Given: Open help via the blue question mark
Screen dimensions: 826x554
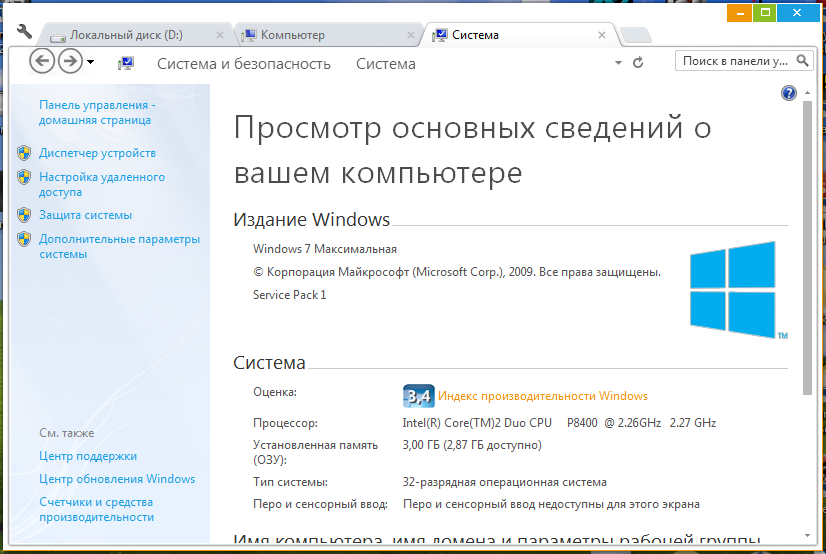Looking at the screenshot, I should pyautogui.click(x=789, y=93).
